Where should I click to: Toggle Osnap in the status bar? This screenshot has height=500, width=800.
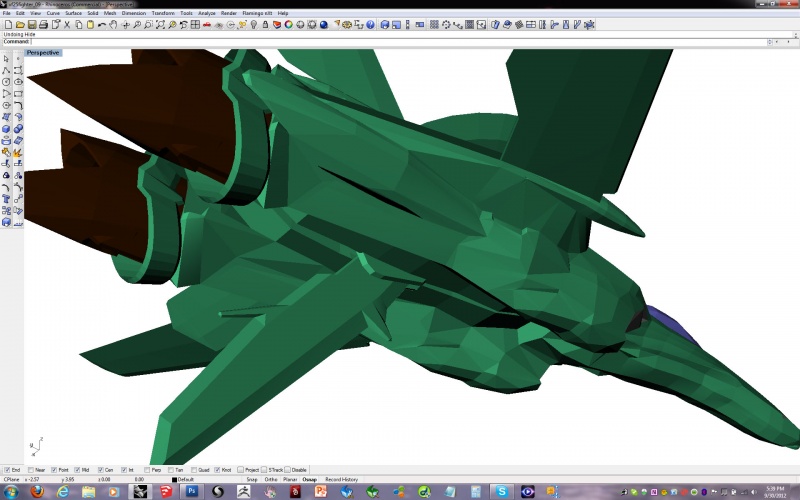(x=309, y=480)
